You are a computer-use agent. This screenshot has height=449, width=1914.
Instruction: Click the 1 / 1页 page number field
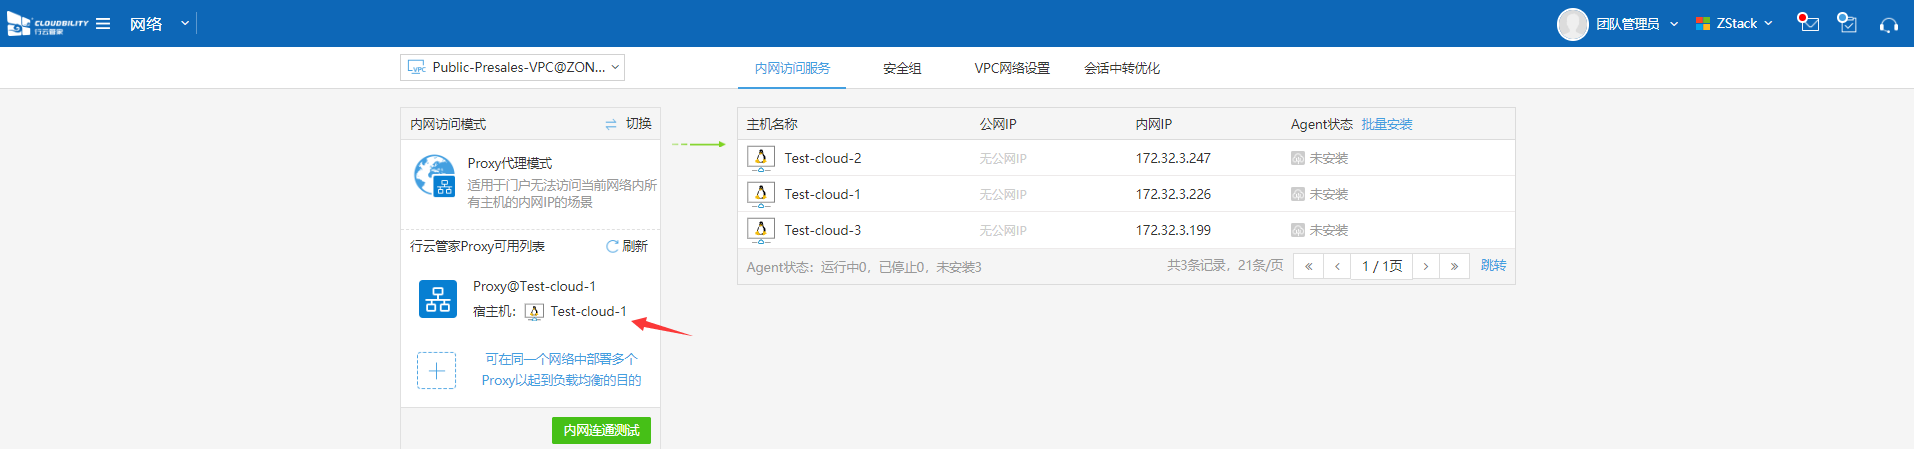tap(1382, 266)
